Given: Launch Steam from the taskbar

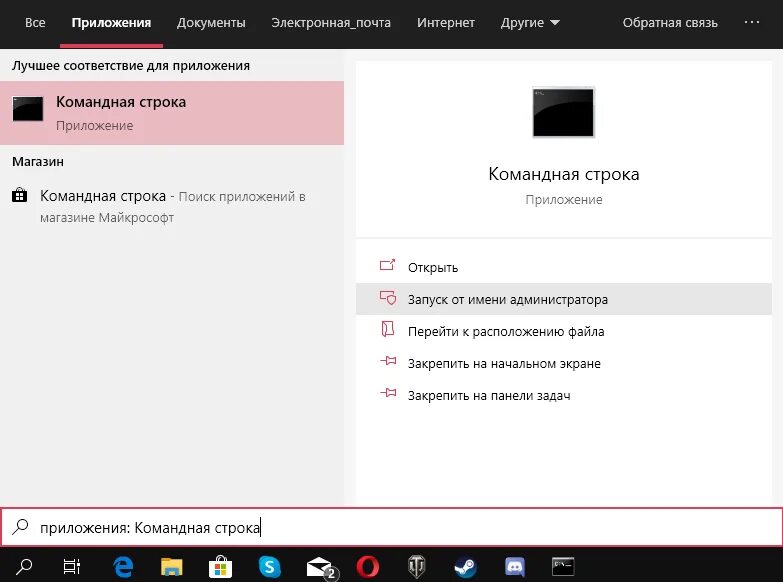Looking at the screenshot, I should 465,567.
